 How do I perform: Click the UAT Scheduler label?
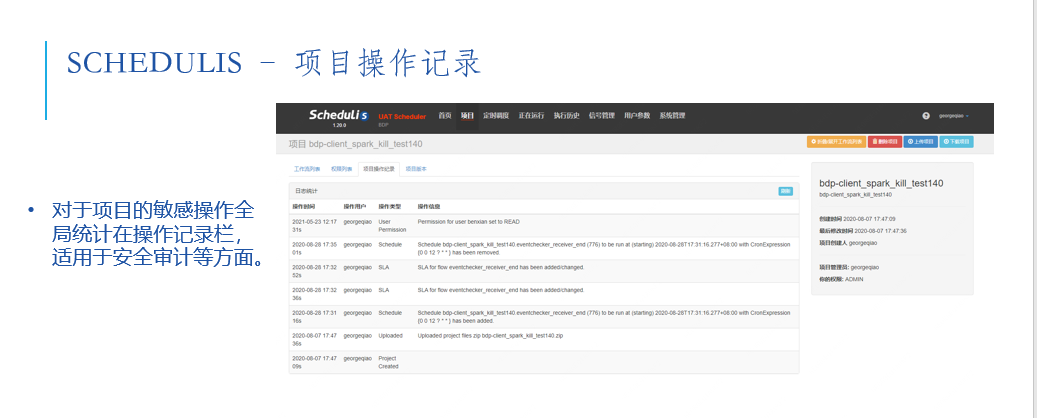pos(402,116)
